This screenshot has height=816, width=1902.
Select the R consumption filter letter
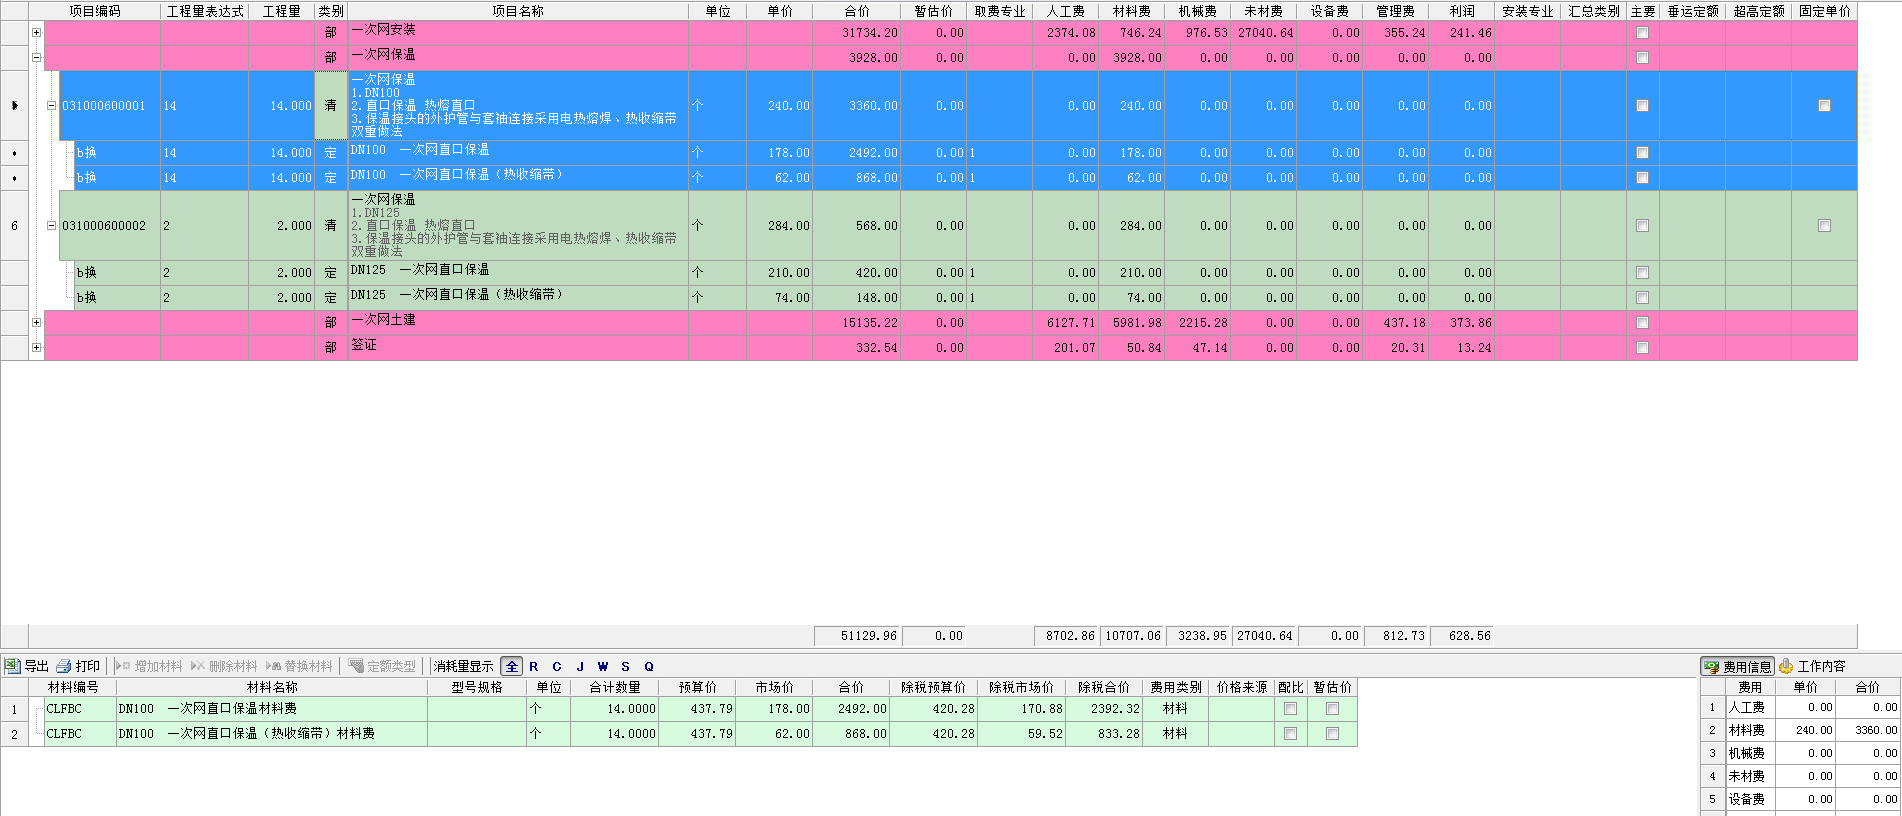point(534,666)
